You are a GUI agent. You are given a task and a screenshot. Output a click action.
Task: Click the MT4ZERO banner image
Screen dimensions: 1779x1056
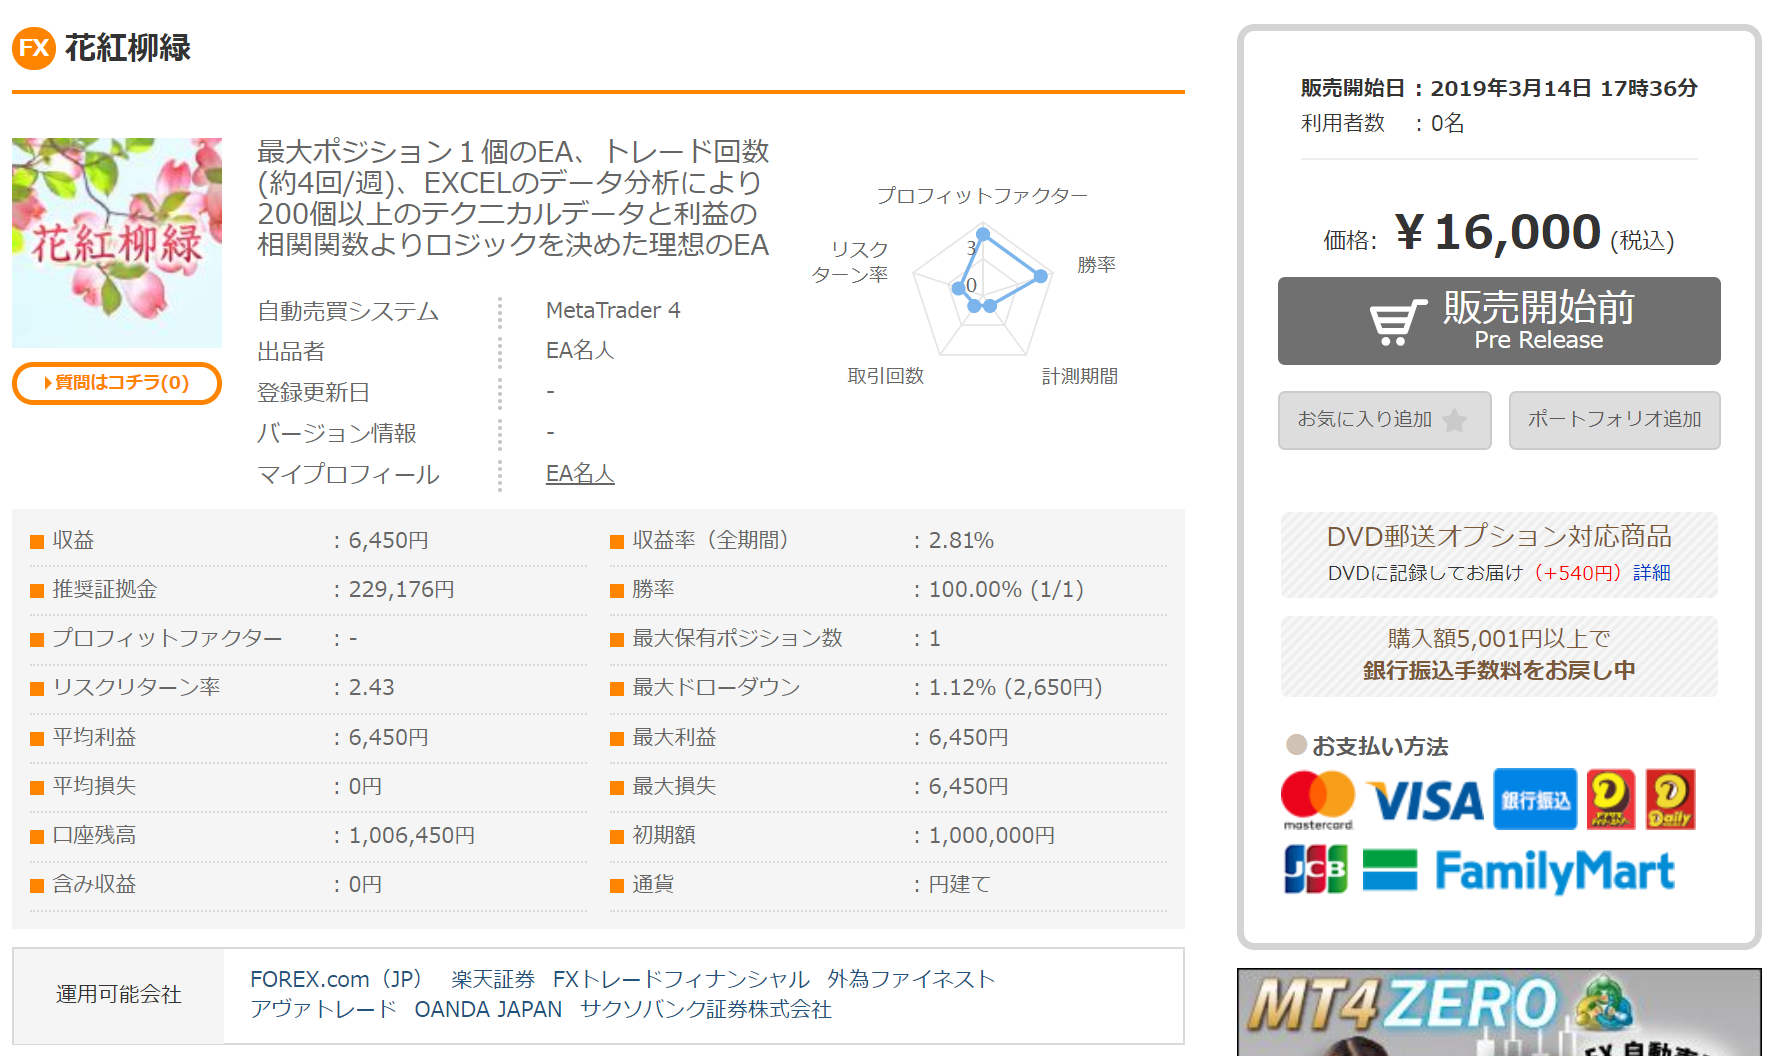tap(1499, 1012)
